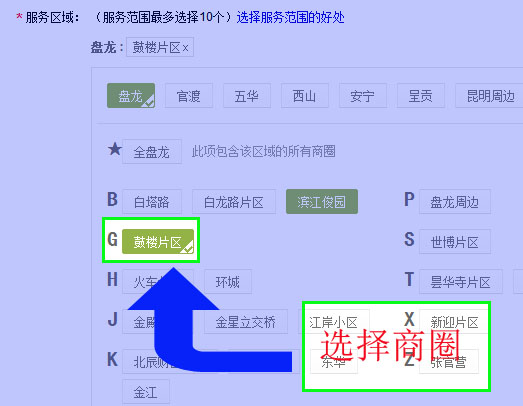Viewport: 523px width, 406px height.
Task: Click the star icon beside 全盘龙
Action: point(114,149)
